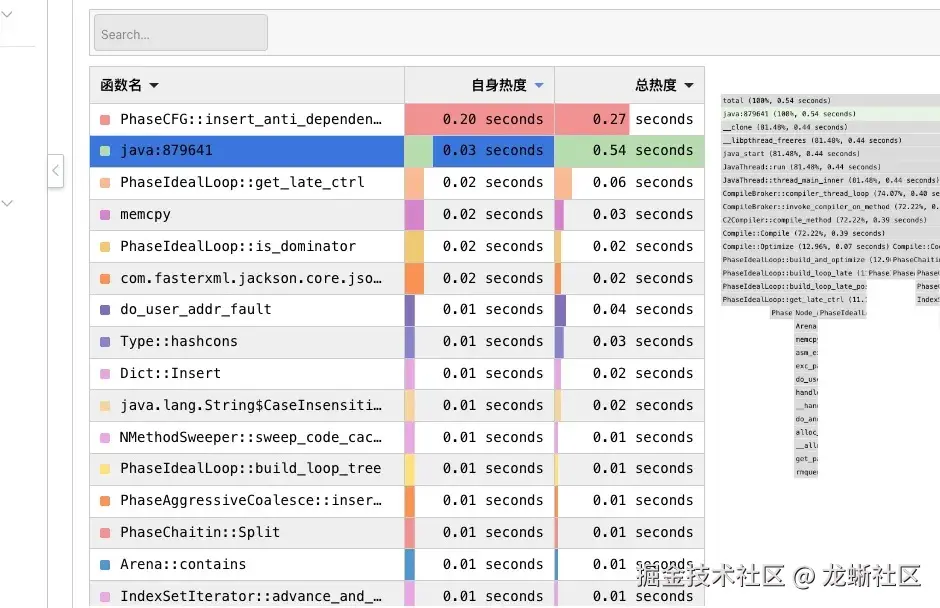Click 0.20 seconds self-heat cell
This screenshot has height=608, width=940.
(x=480, y=119)
